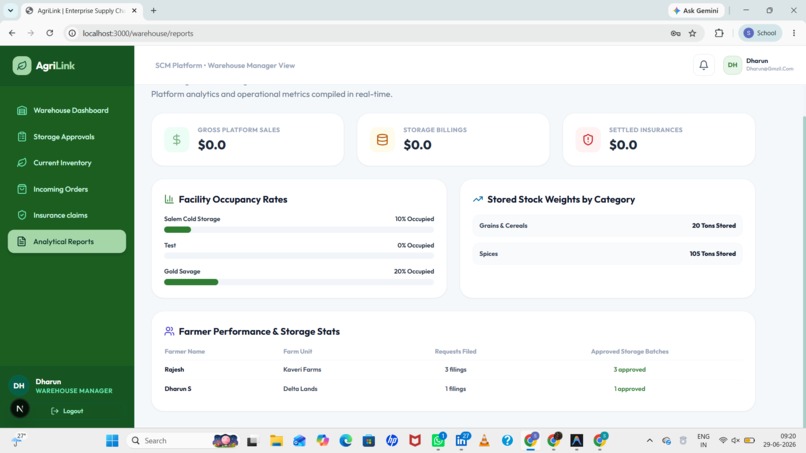Open the Chrome three-dot menu
Screen dimensions: 806x453
[794, 33]
